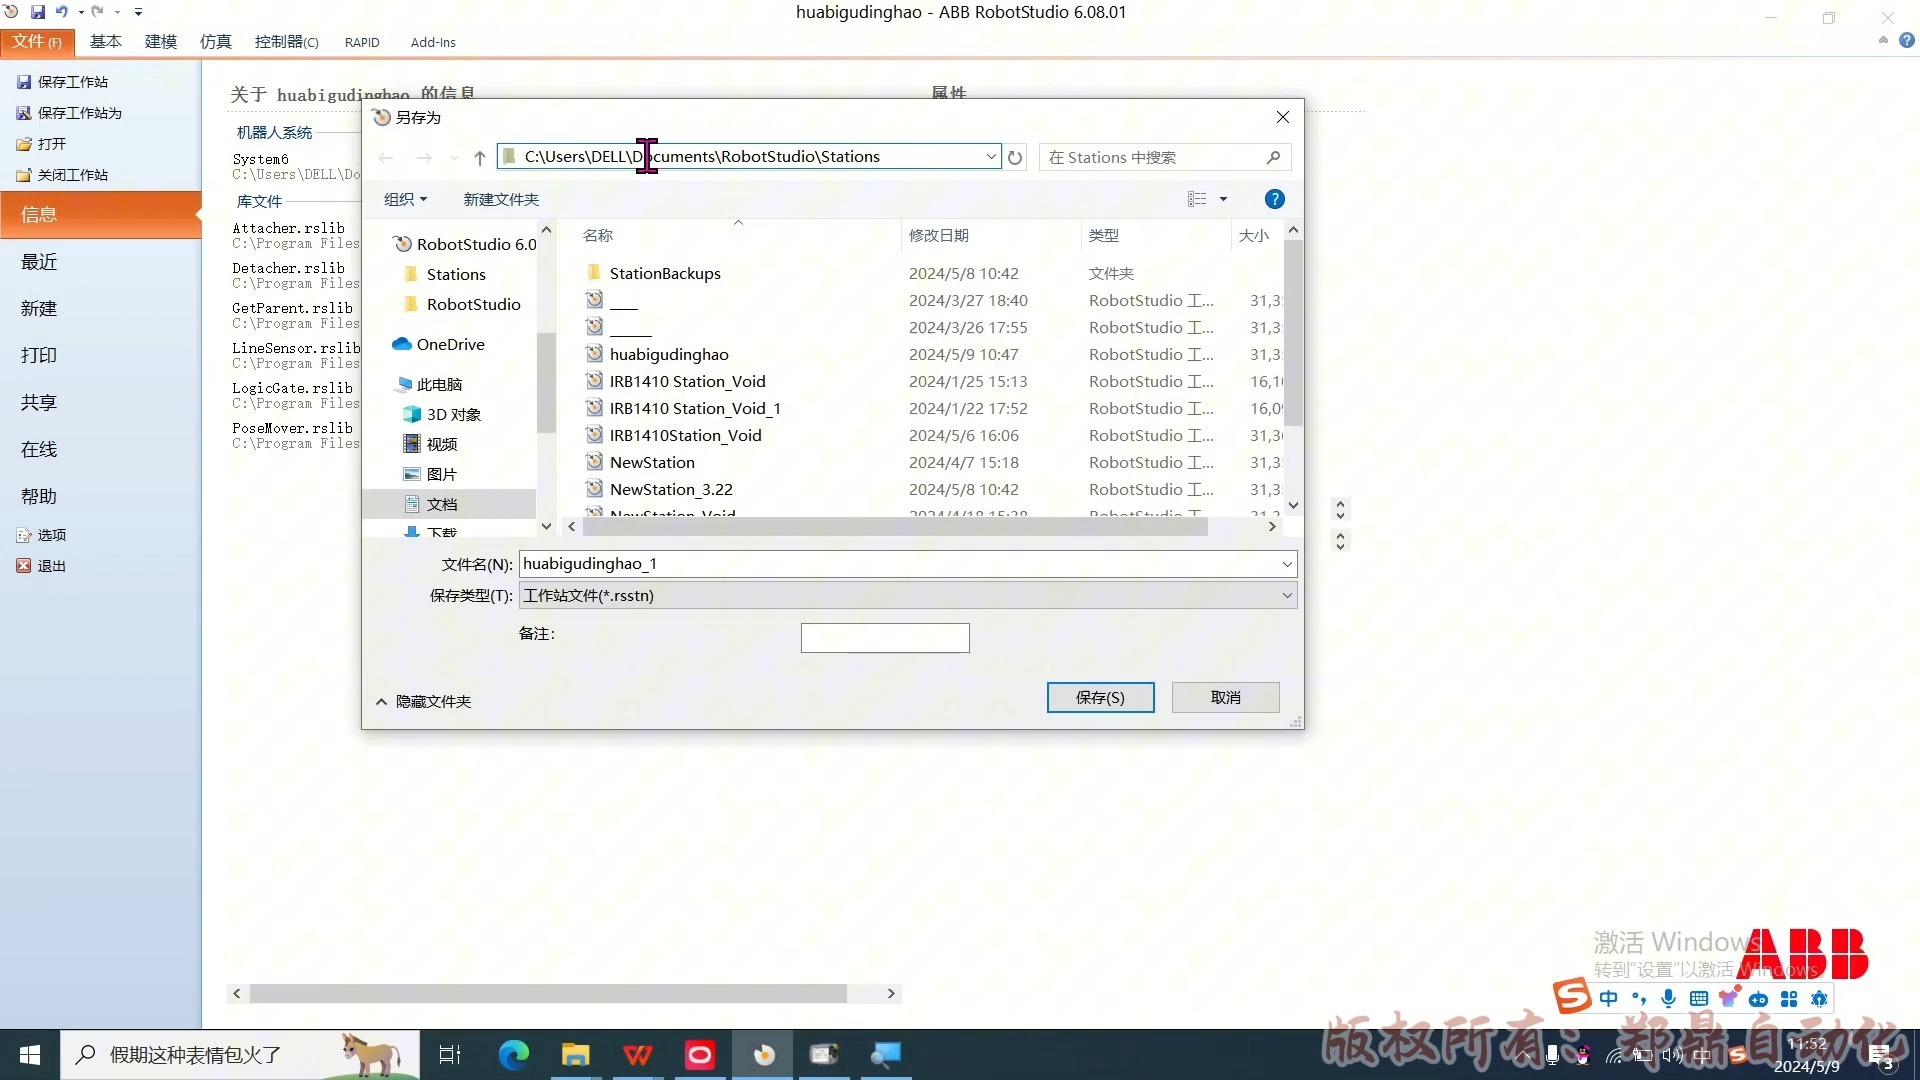Click Windows Start button
The height and width of the screenshot is (1080, 1920).
coord(30,1055)
